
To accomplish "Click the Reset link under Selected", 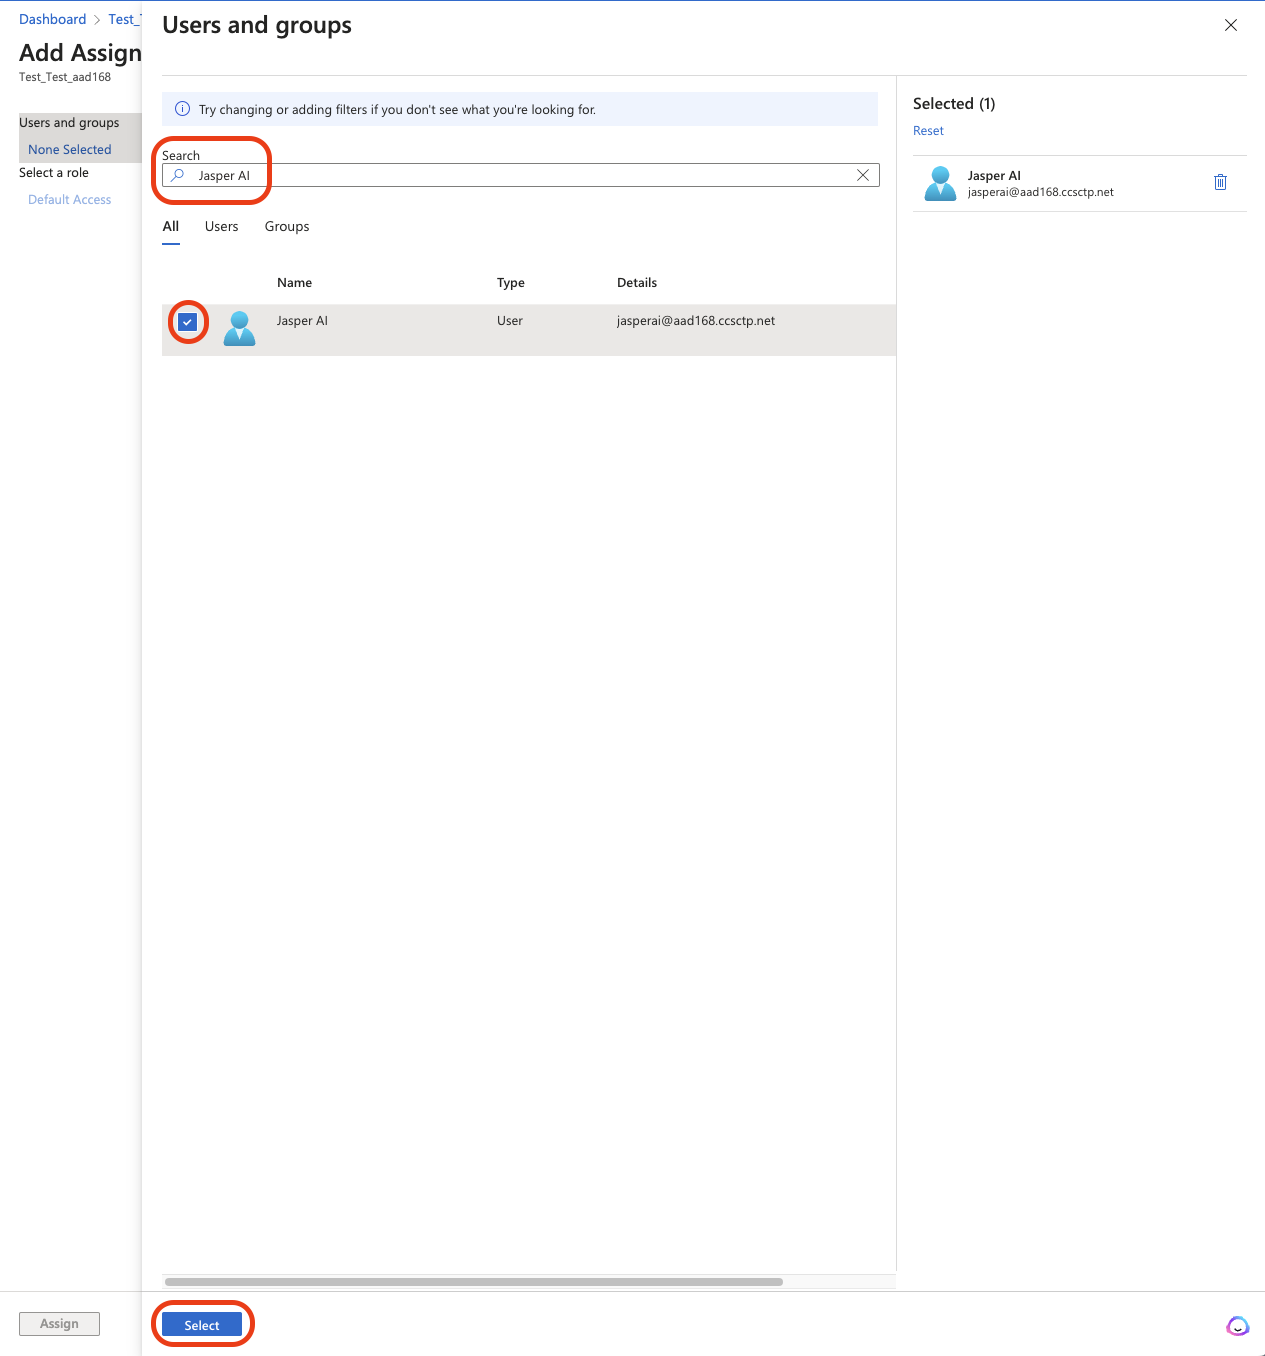I will tap(928, 131).
